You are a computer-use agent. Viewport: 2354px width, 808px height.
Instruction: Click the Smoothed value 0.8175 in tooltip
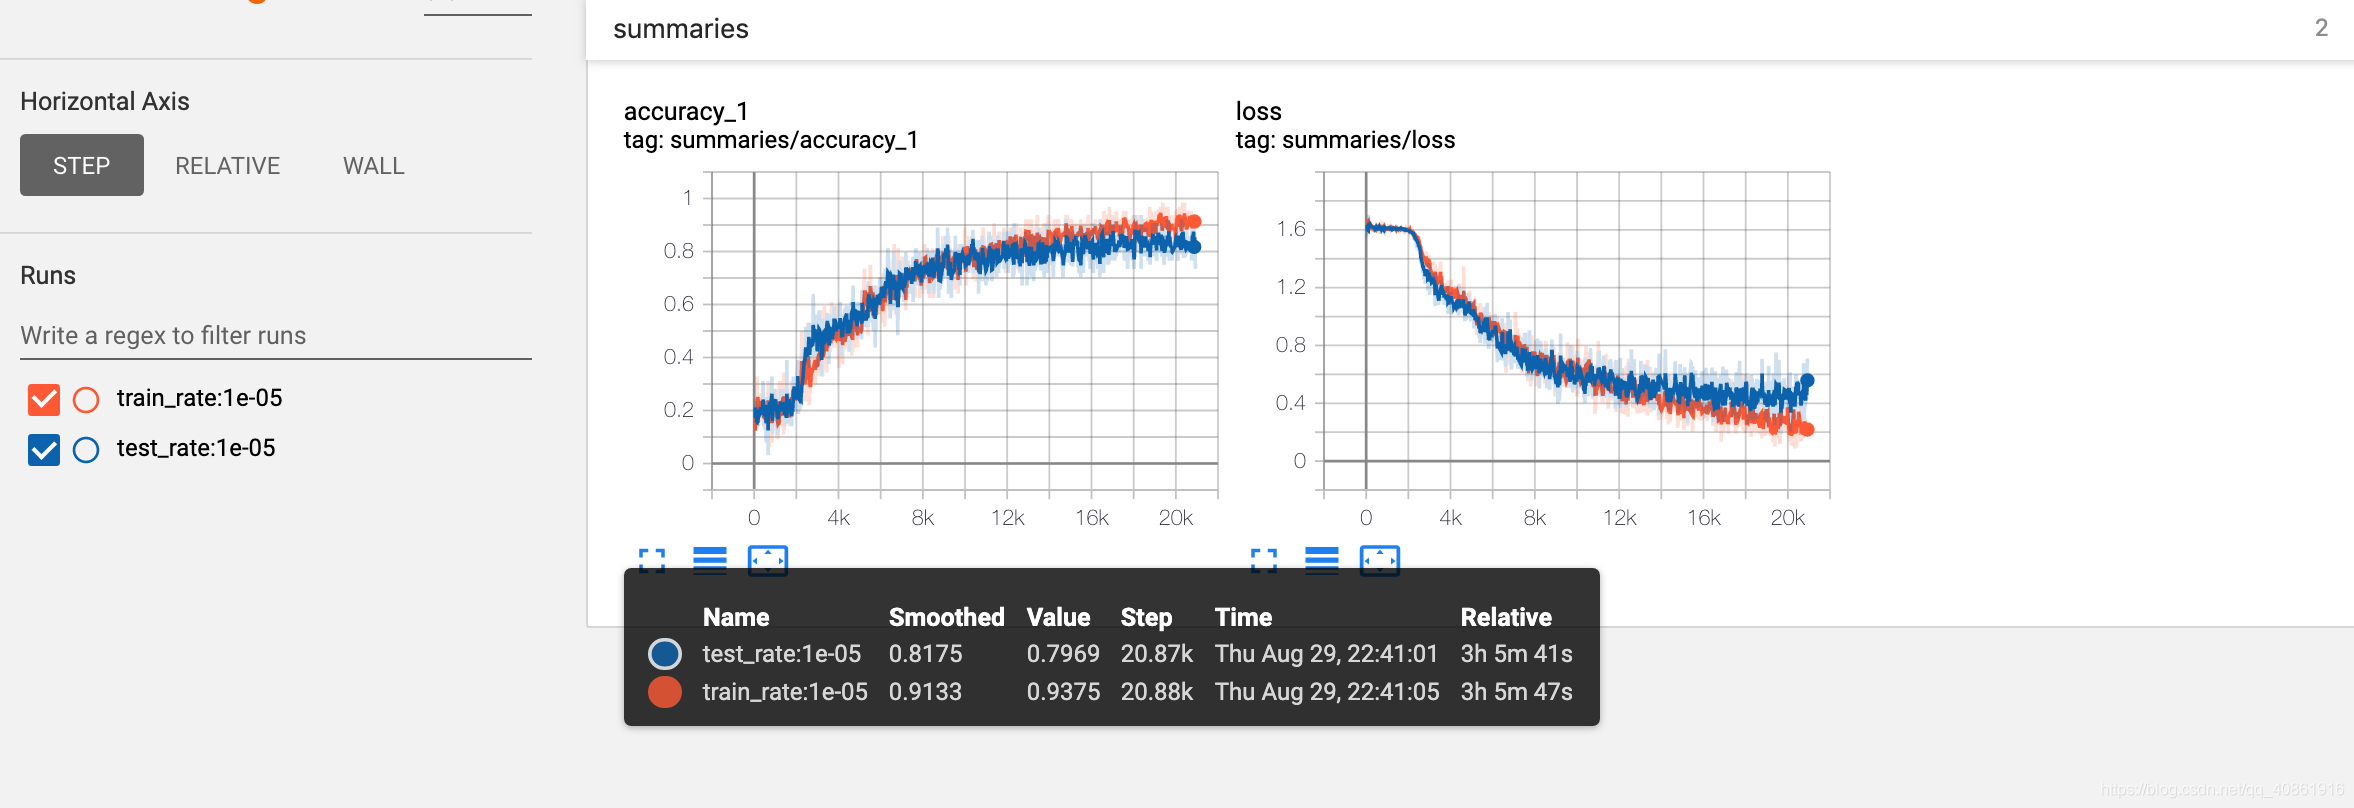tap(925, 654)
